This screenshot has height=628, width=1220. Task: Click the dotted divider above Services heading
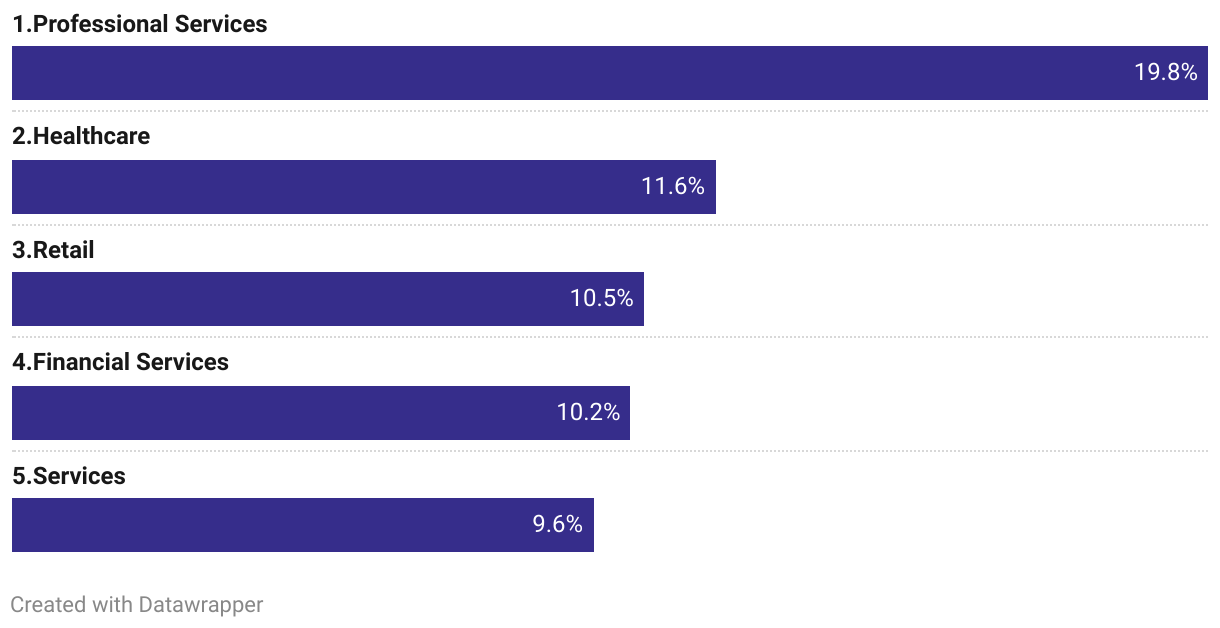click(610, 451)
